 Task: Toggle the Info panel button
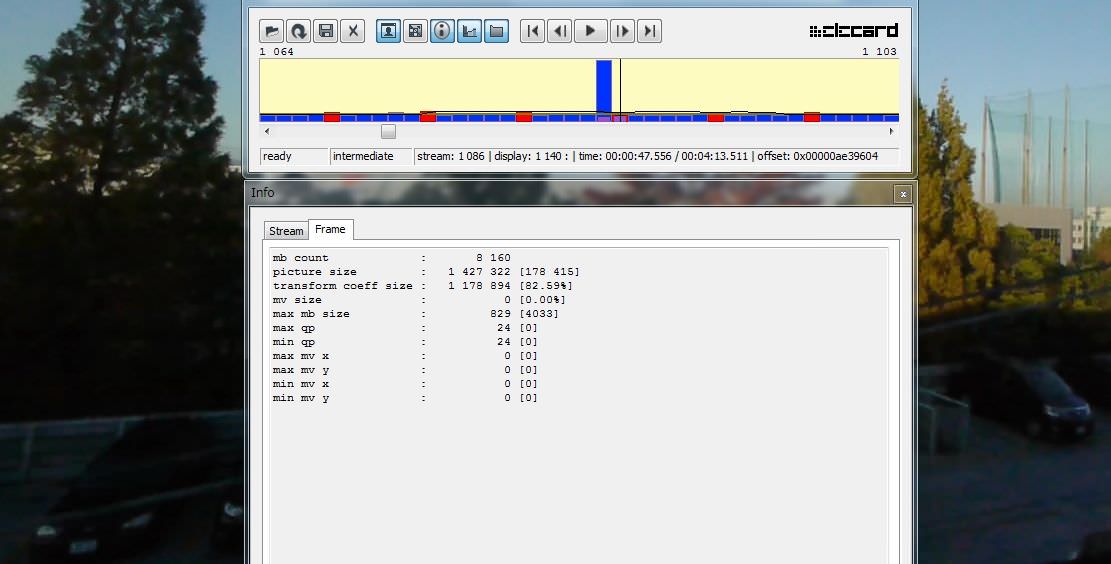[x=442, y=31]
